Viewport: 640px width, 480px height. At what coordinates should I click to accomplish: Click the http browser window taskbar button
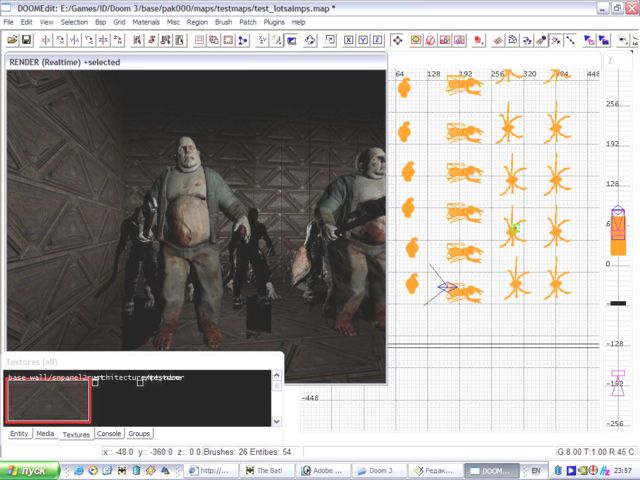pyautogui.click(x=213, y=471)
